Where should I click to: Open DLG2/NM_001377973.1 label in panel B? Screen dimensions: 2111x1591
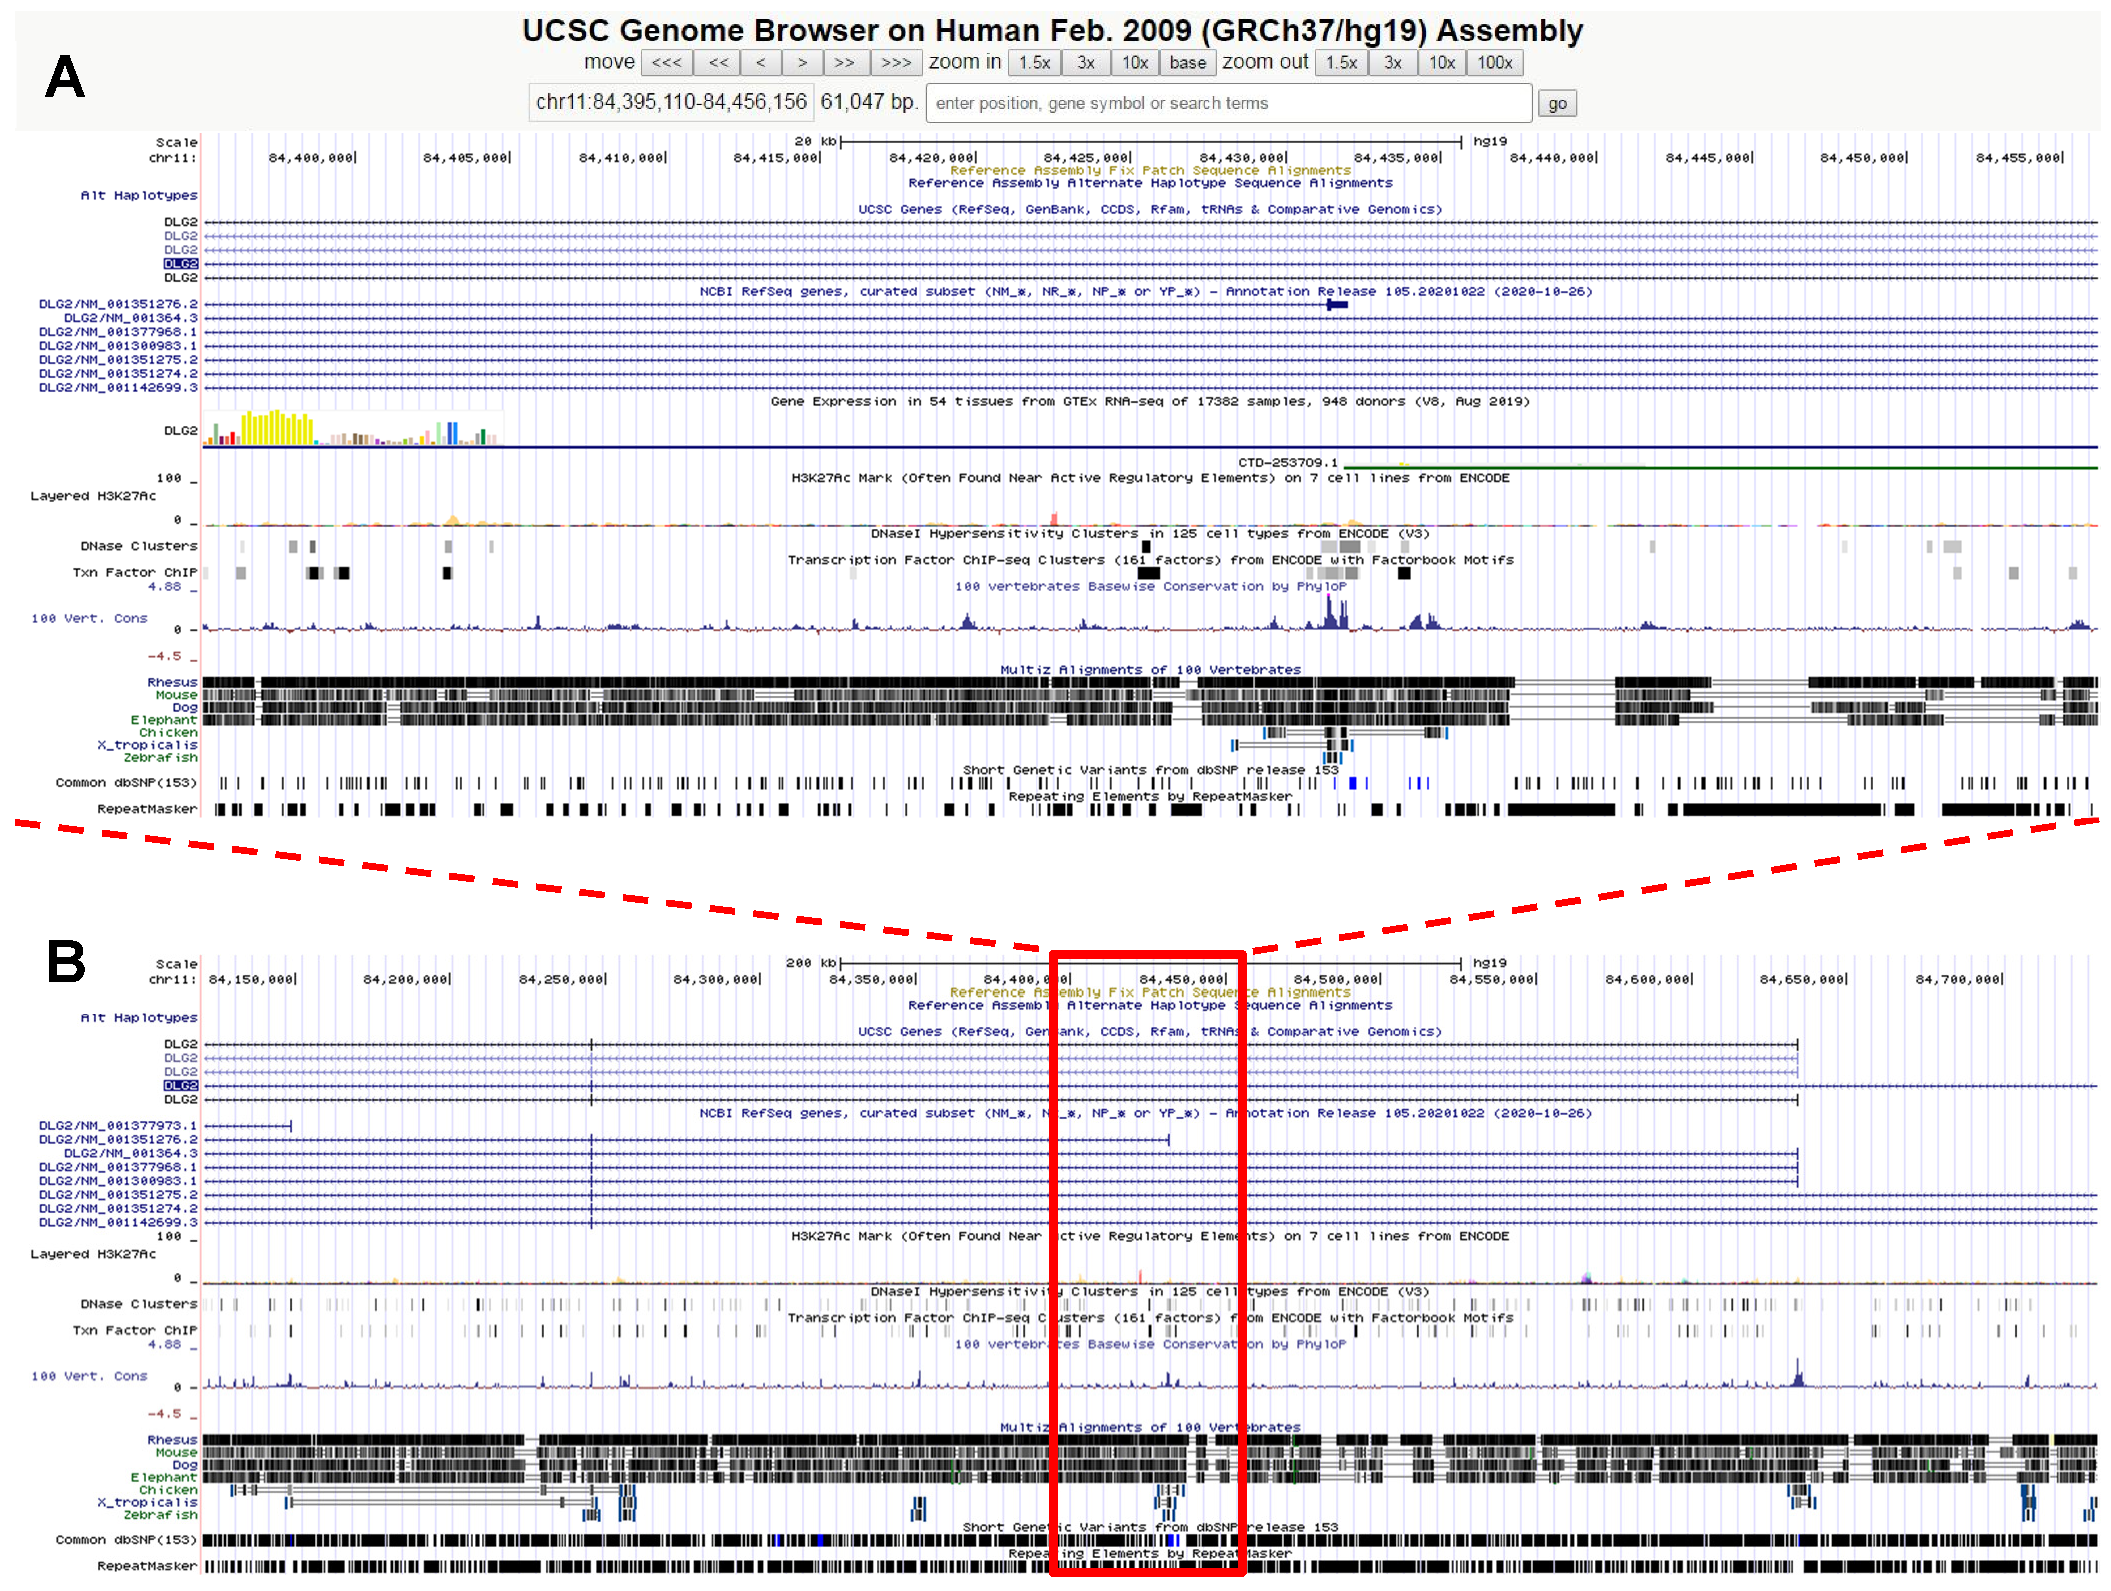pyautogui.click(x=118, y=1126)
